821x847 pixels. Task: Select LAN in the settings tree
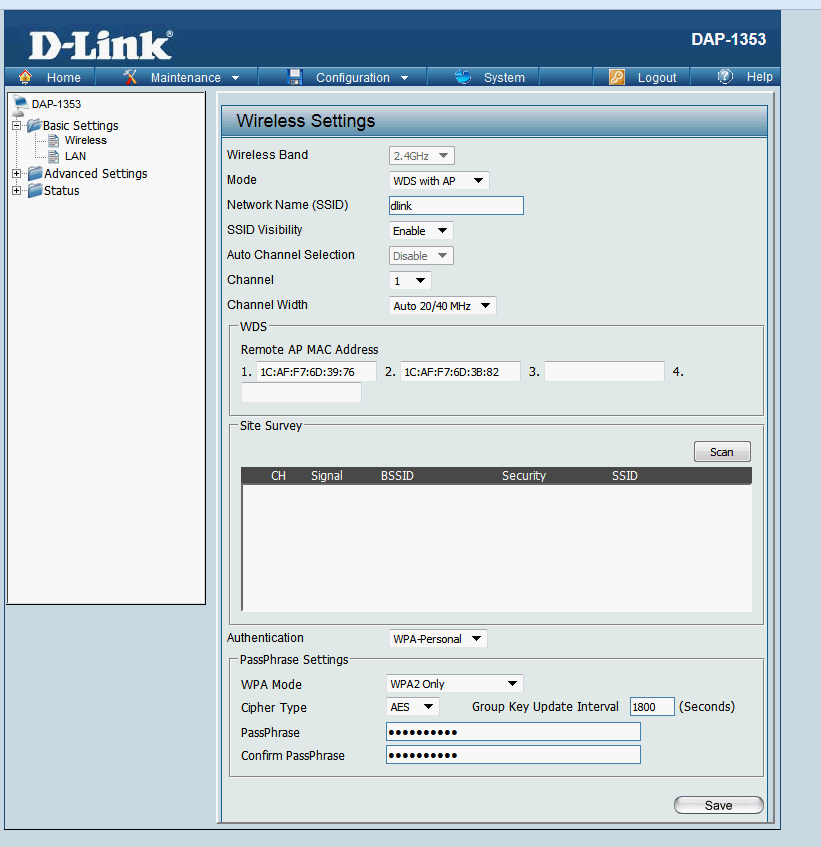click(x=75, y=156)
